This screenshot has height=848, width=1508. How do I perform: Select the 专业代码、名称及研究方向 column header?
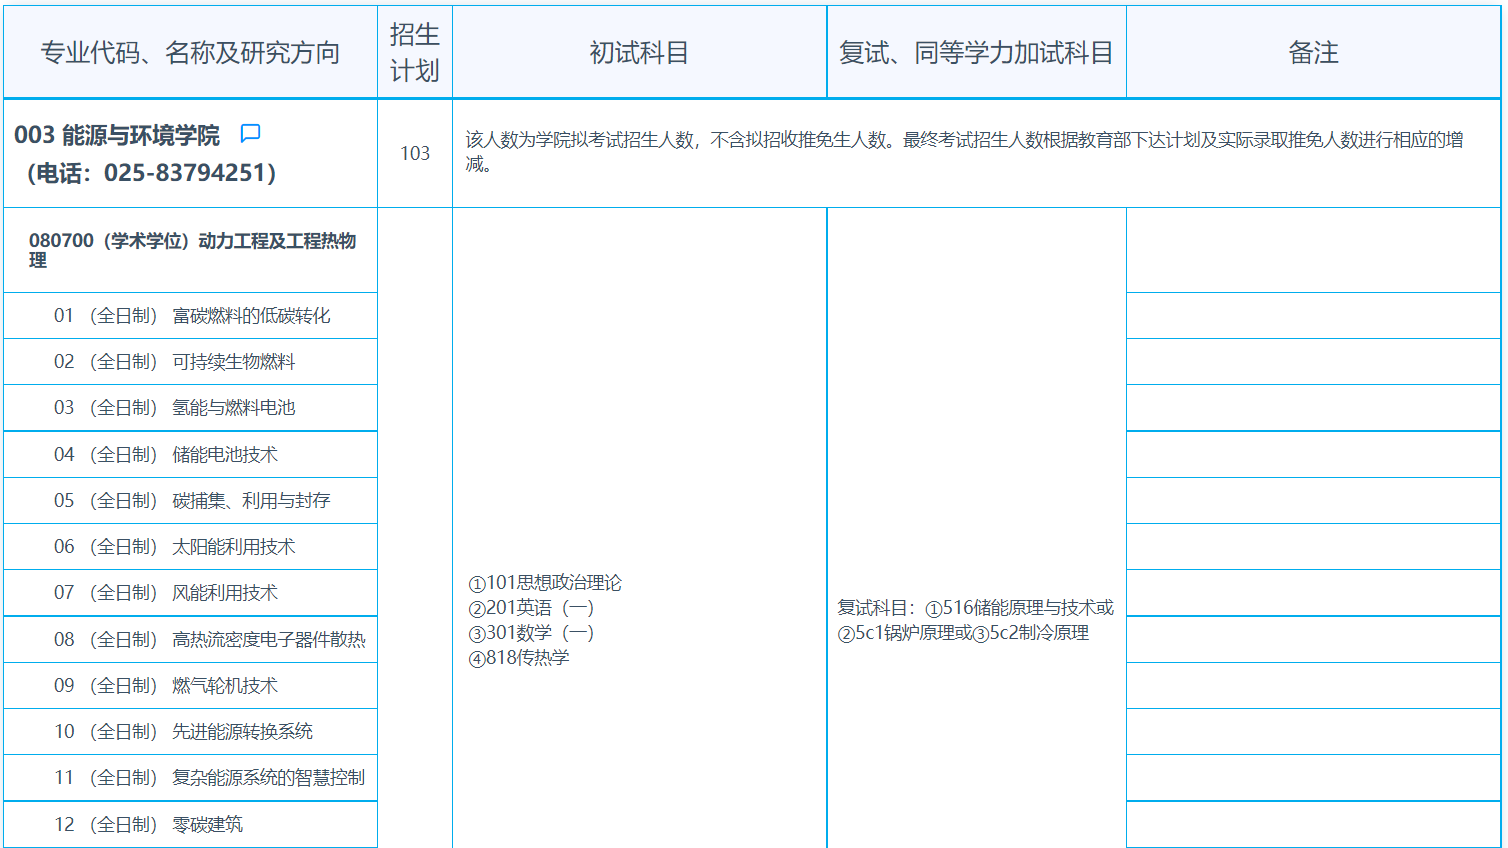[190, 53]
